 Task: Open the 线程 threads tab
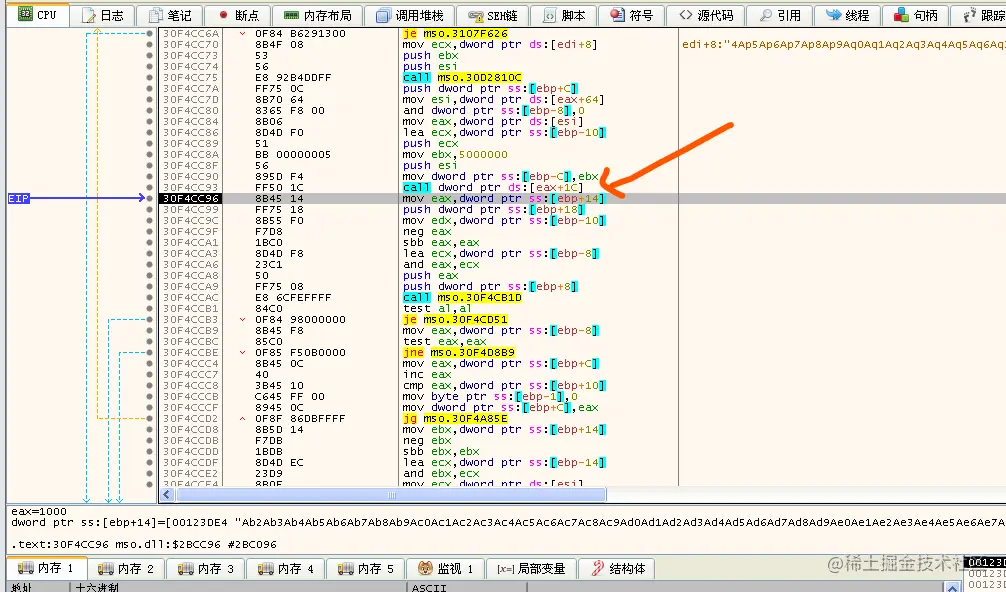click(848, 15)
